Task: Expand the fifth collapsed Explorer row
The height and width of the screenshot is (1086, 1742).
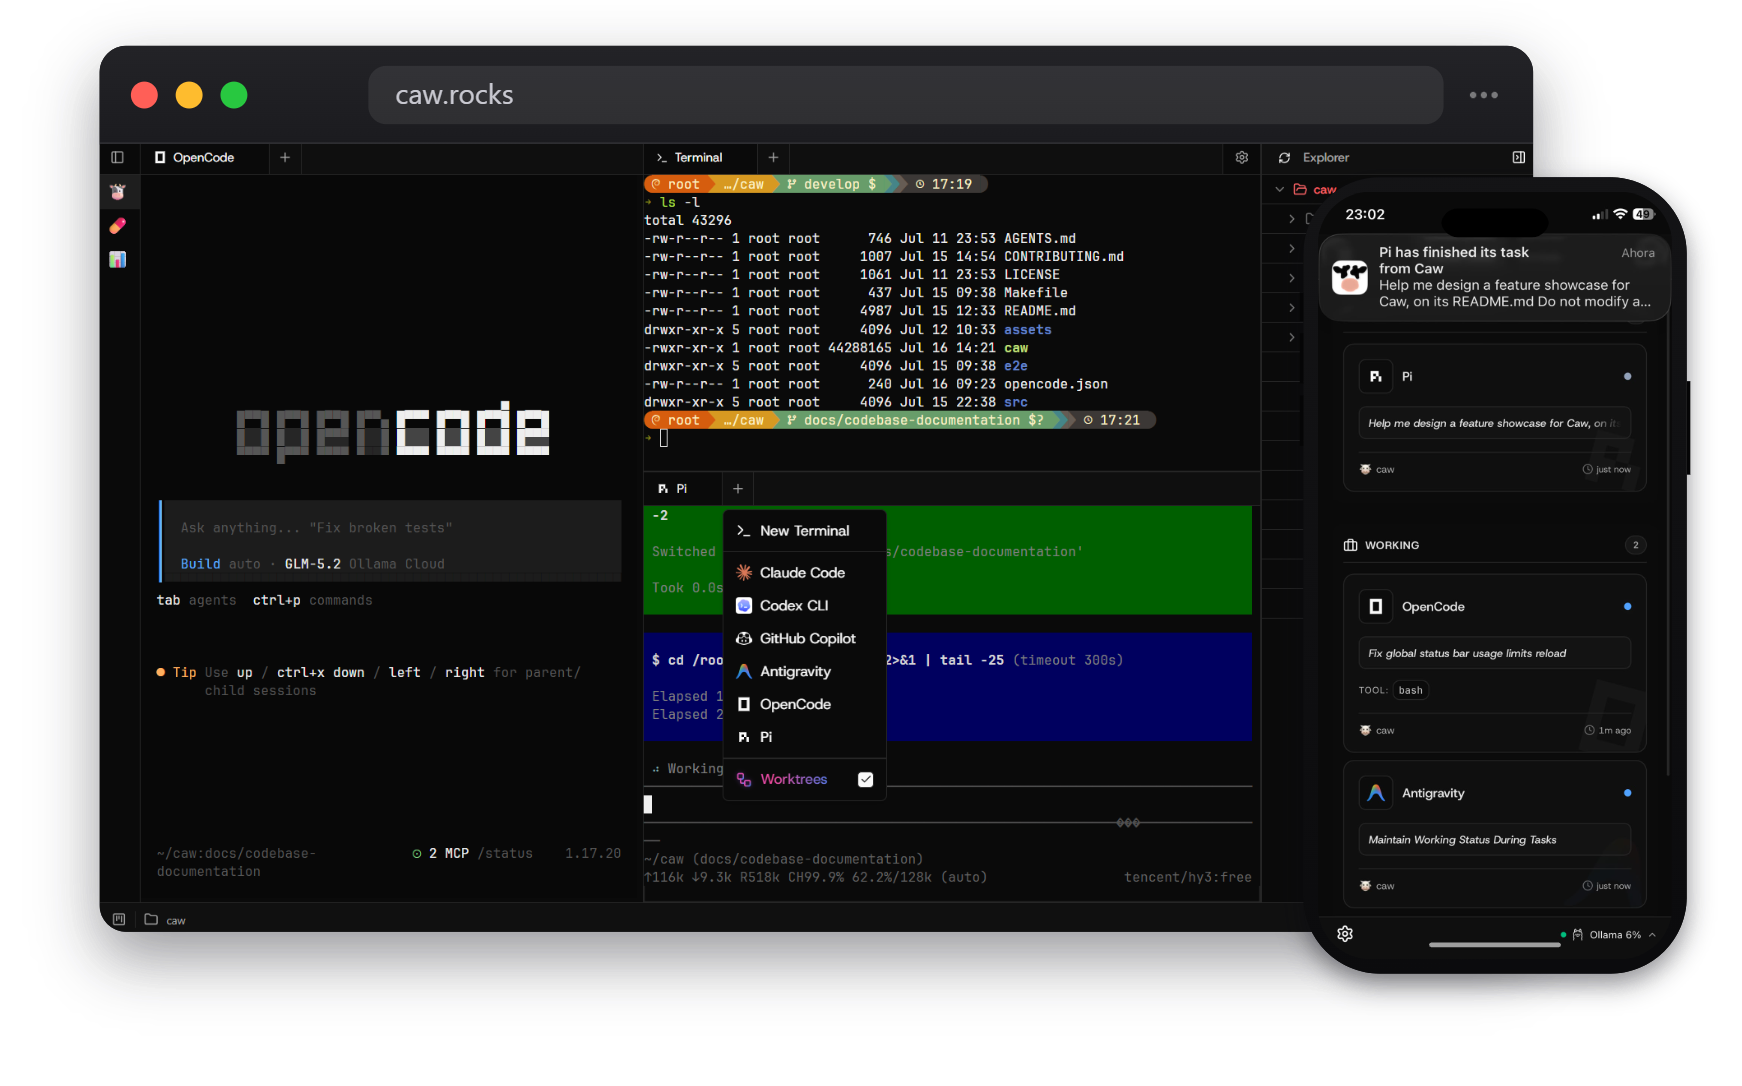Action: [x=1292, y=338]
